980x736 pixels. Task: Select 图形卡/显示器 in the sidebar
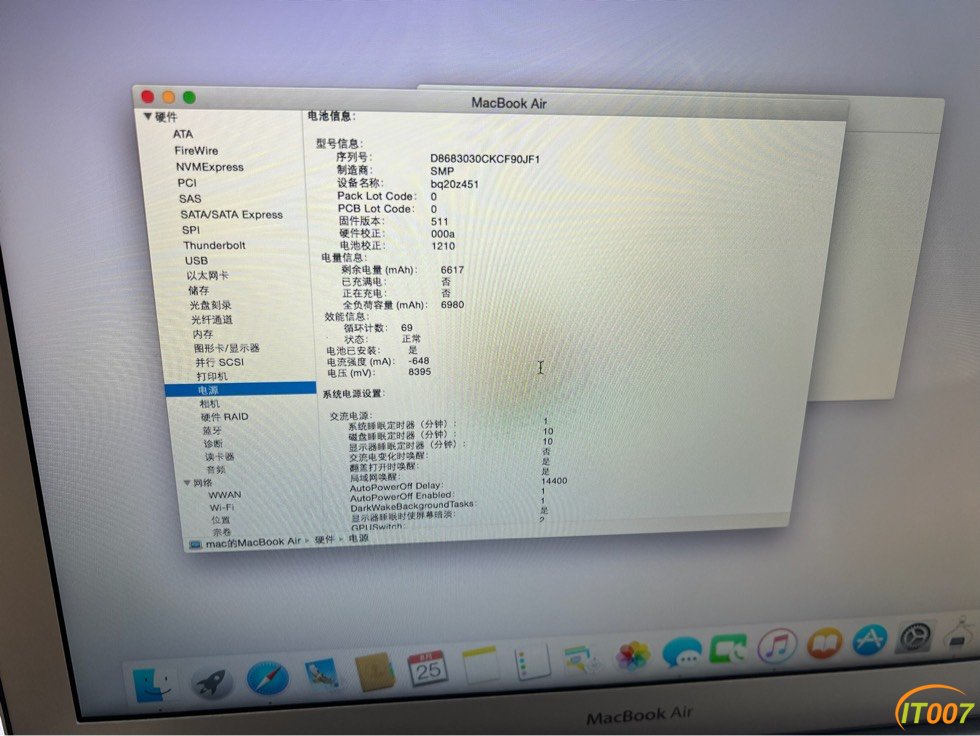coord(226,348)
